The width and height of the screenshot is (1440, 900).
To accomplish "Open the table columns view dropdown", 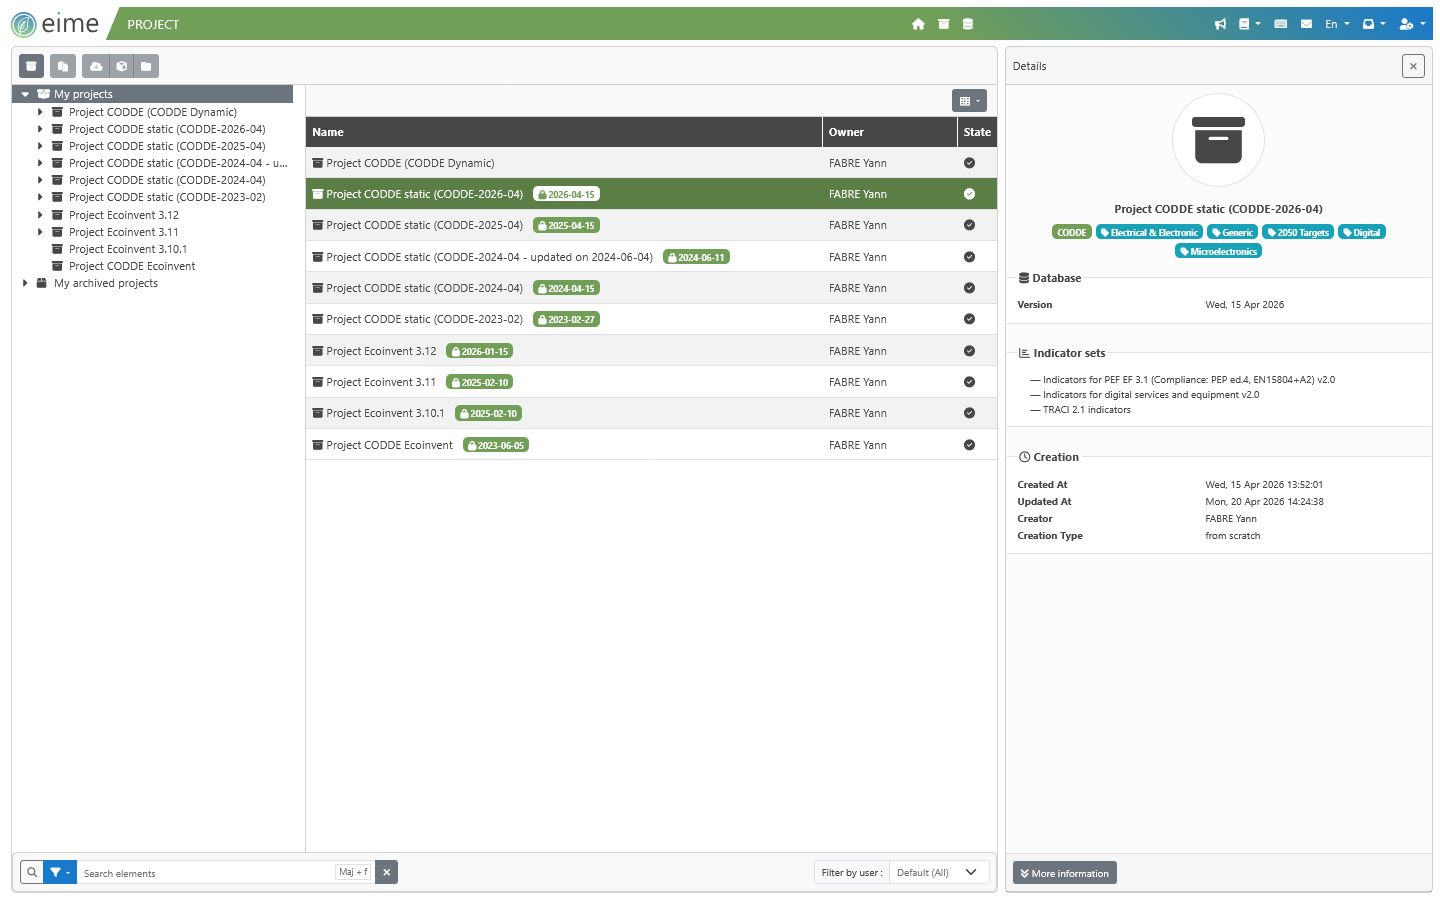I will tap(969, 100).
